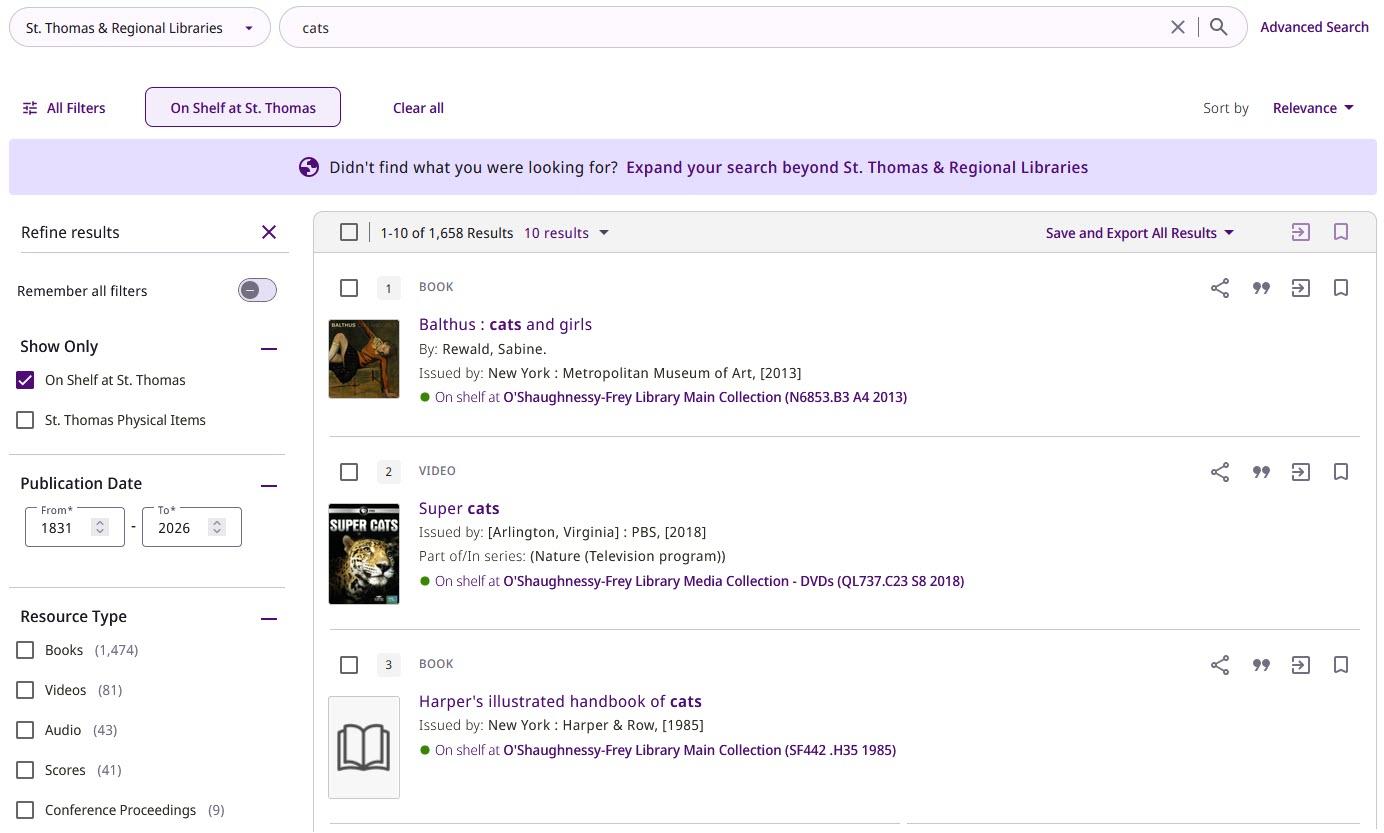This screenshot has width=1384, height=833.
Task: Open the placeholder book icon for Harper's handbook
Action: coord(364,748)
